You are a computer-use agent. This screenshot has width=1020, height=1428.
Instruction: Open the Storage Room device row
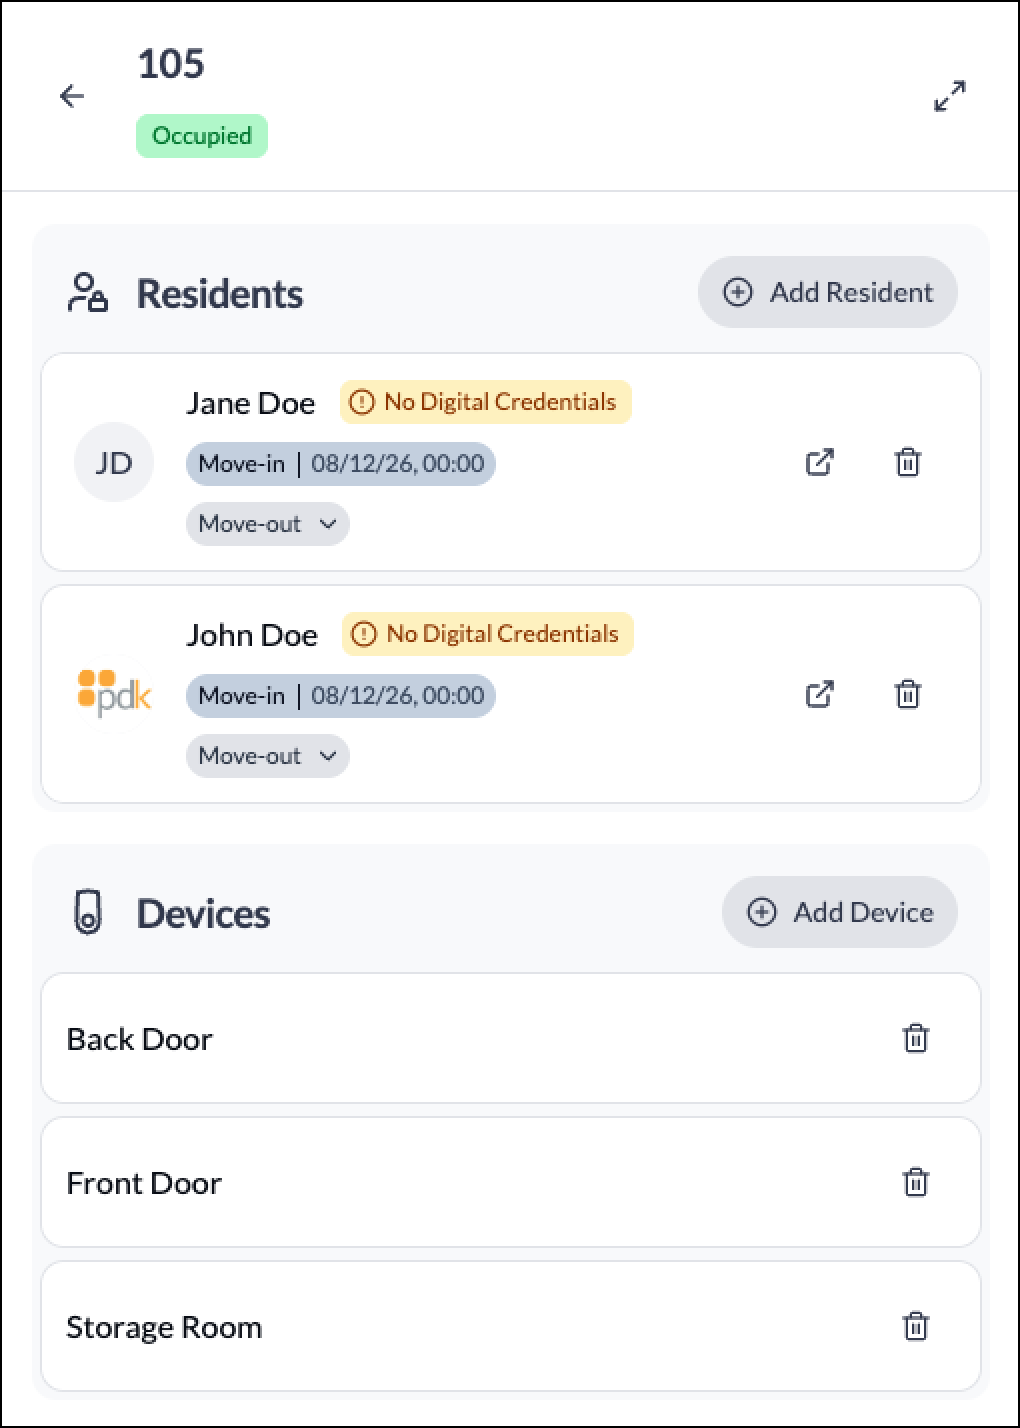coord(510,1326)
